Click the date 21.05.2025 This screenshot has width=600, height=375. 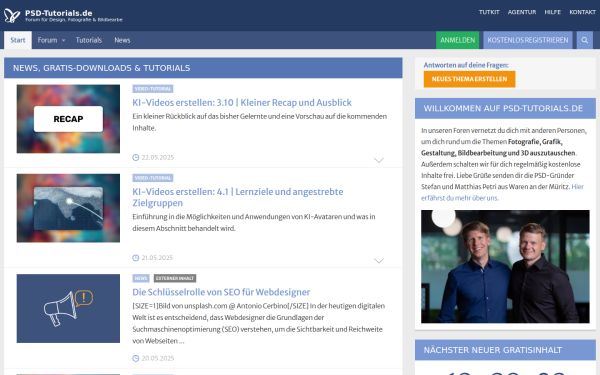coord(157,258)
